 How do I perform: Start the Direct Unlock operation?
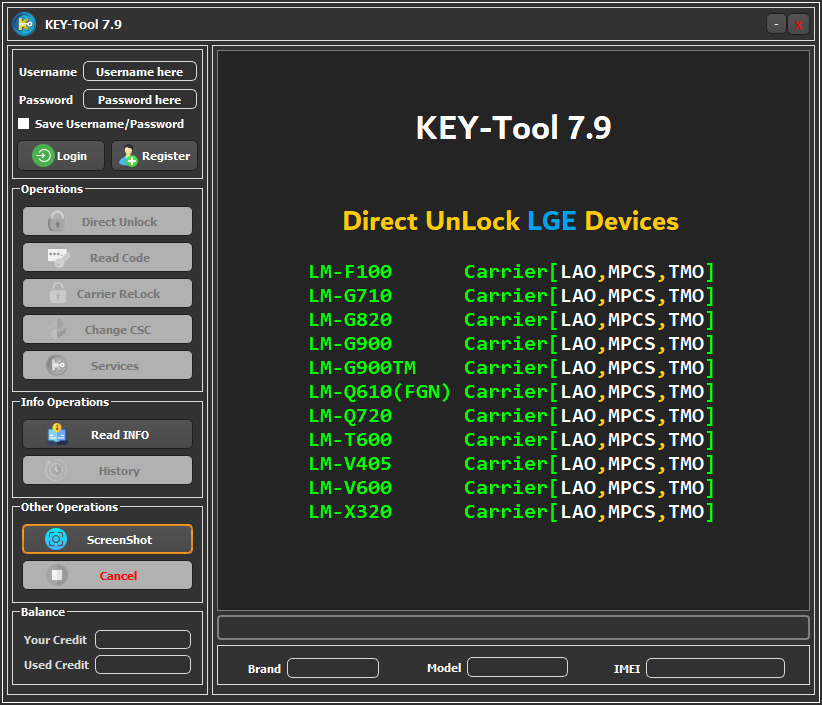[x=107, y=221]
